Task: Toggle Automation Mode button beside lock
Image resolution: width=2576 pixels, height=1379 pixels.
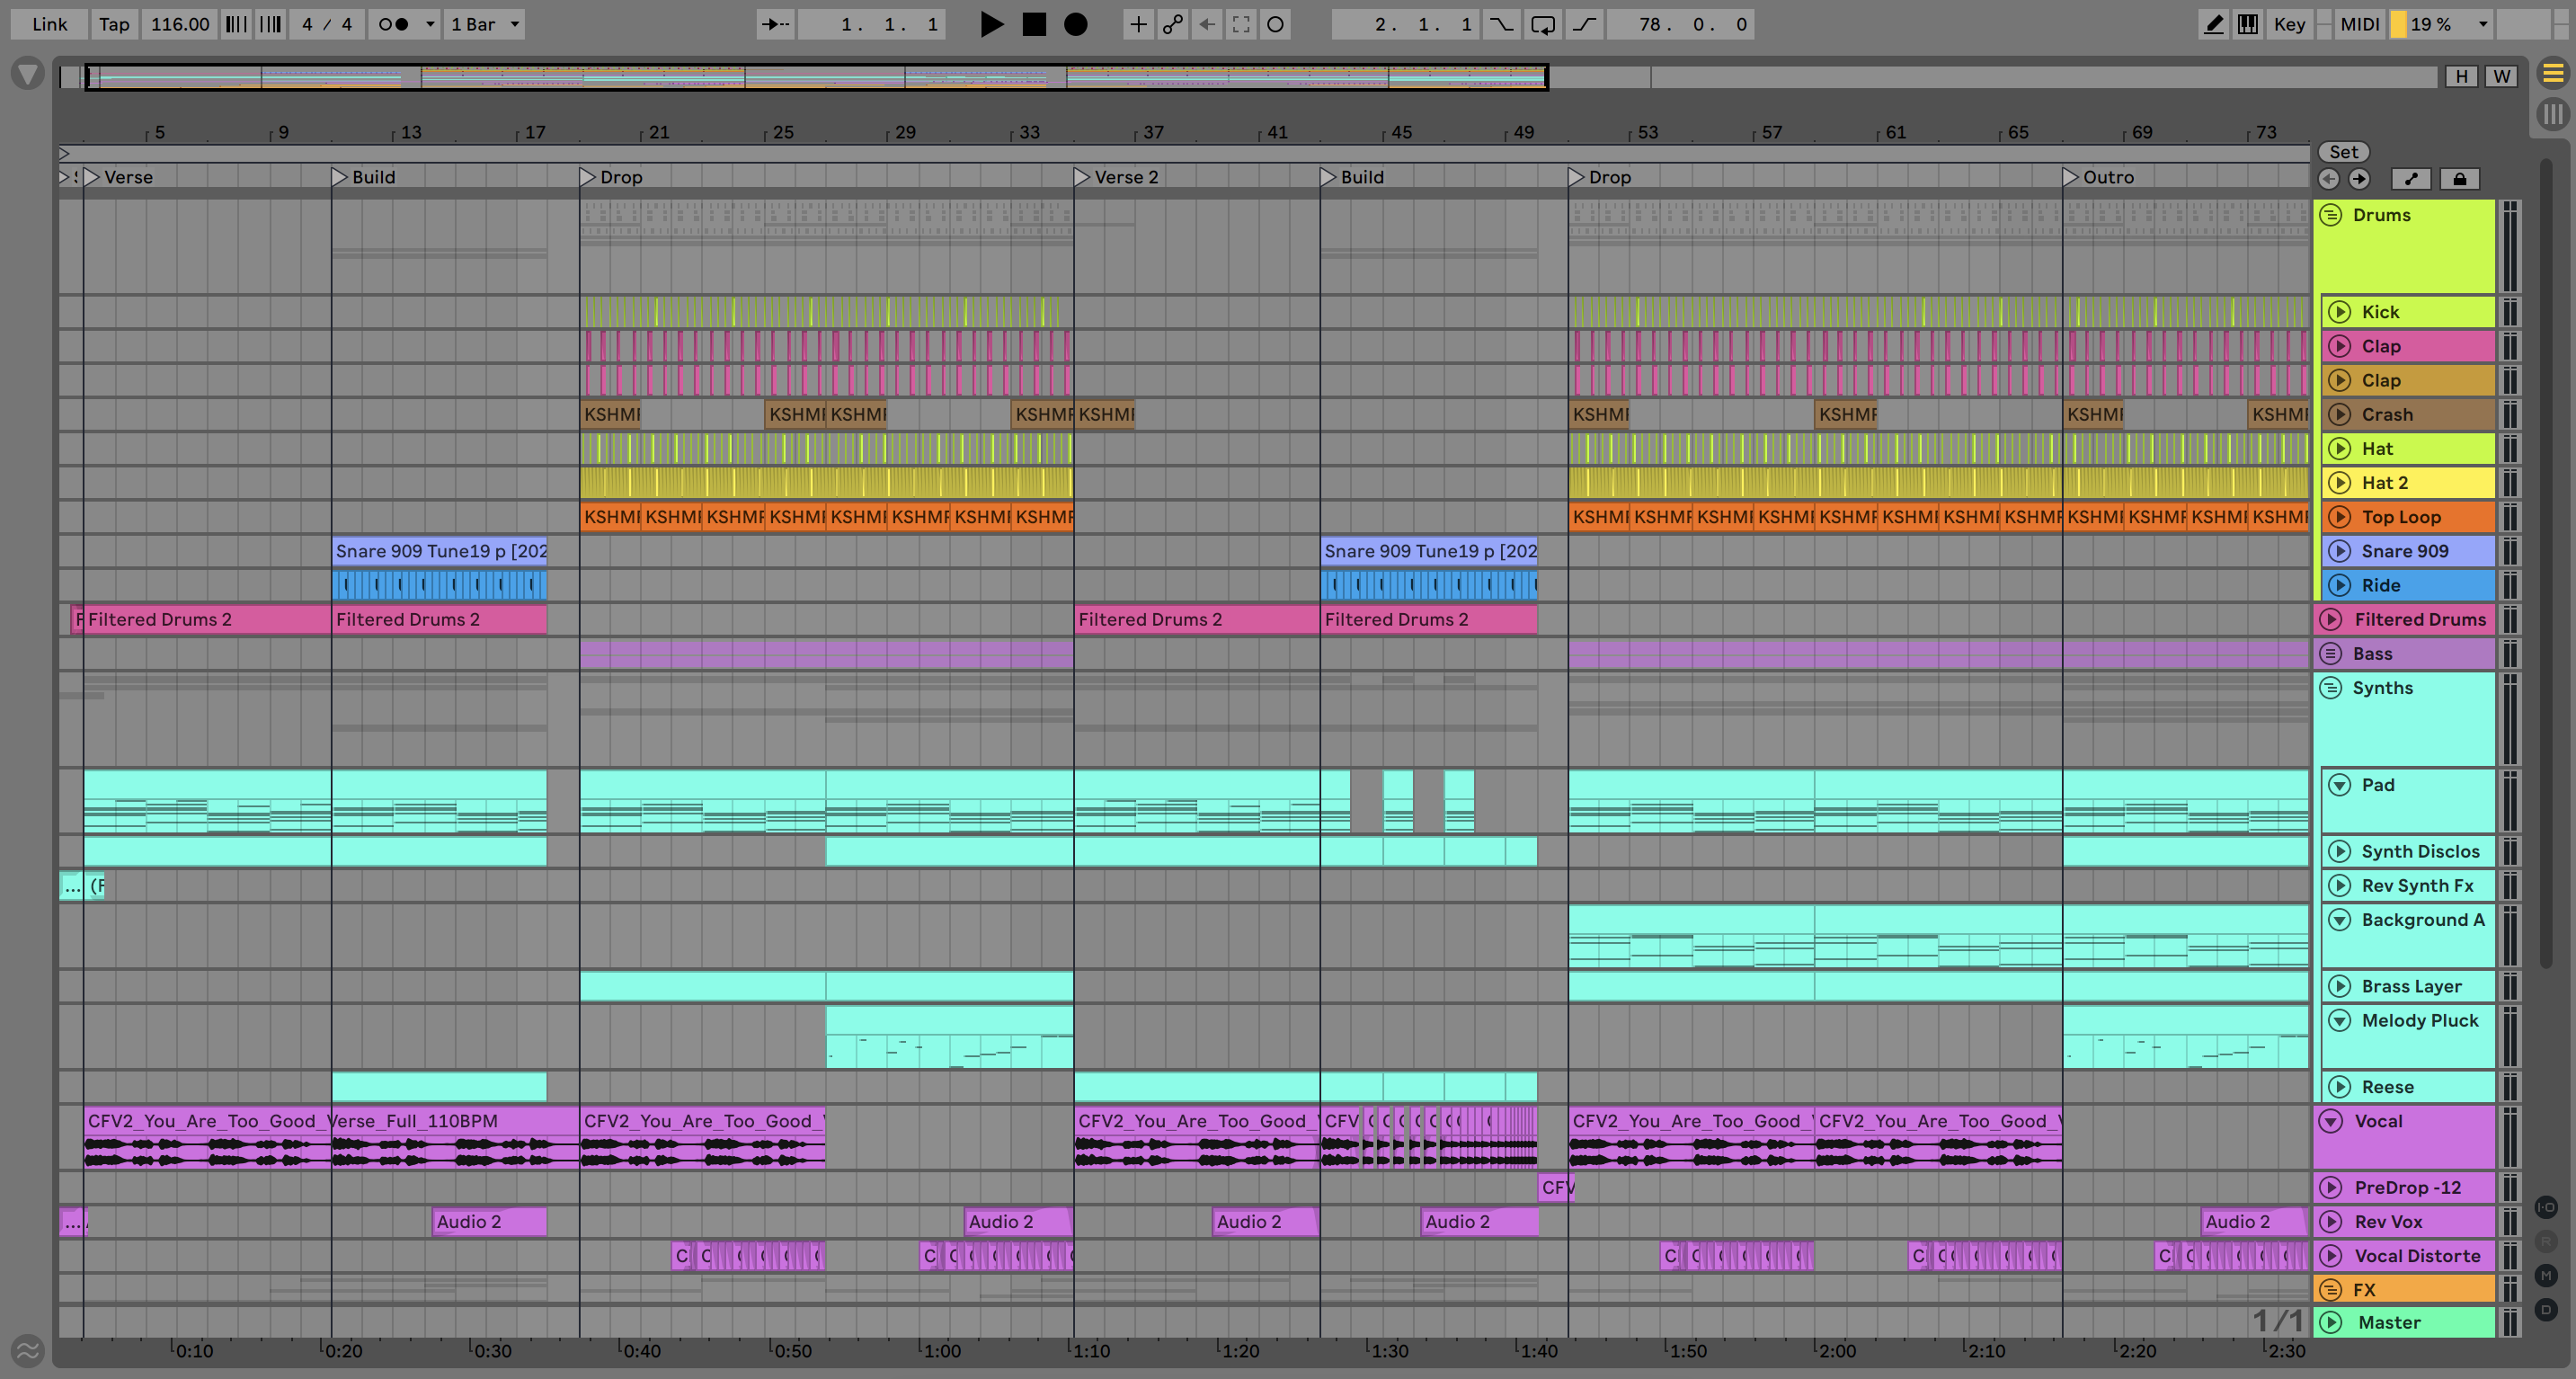Action: 2411,179
